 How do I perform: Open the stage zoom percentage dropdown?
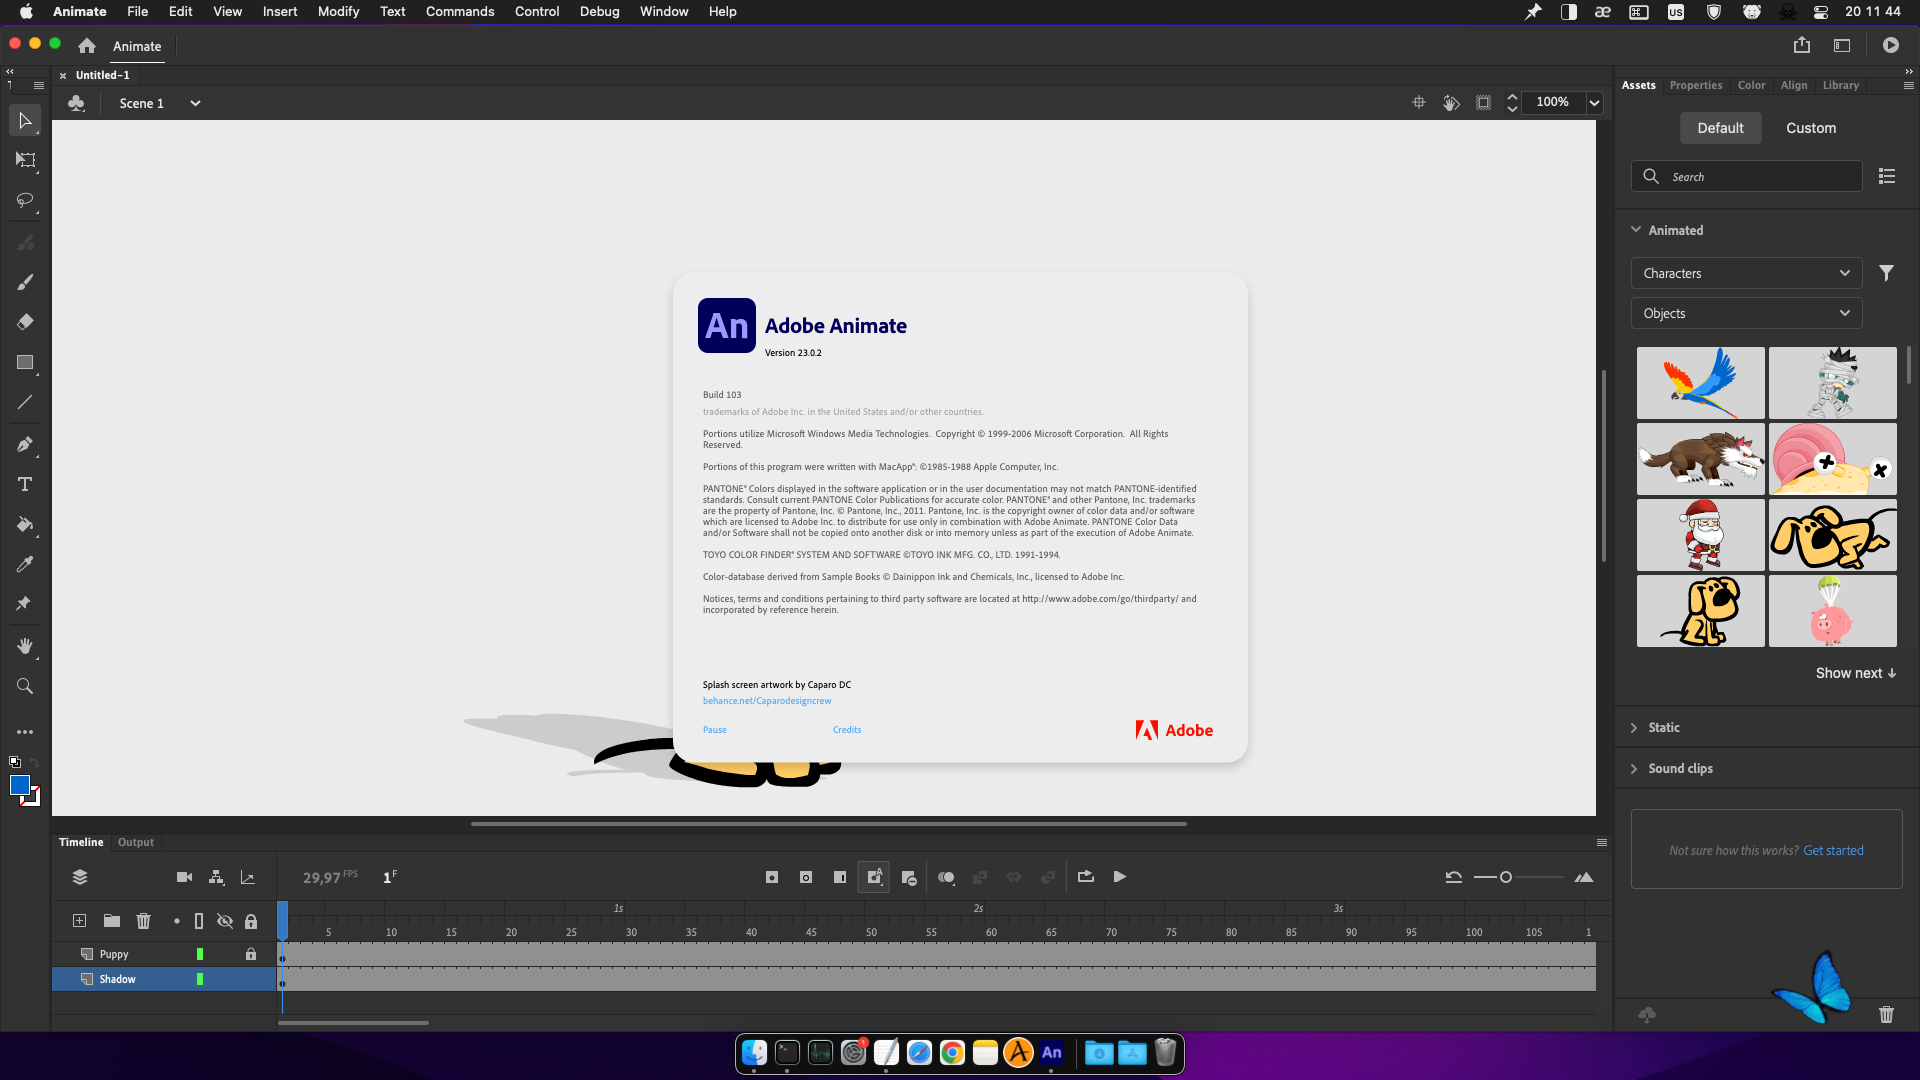pyautogui.click(x=1594, y=102)
